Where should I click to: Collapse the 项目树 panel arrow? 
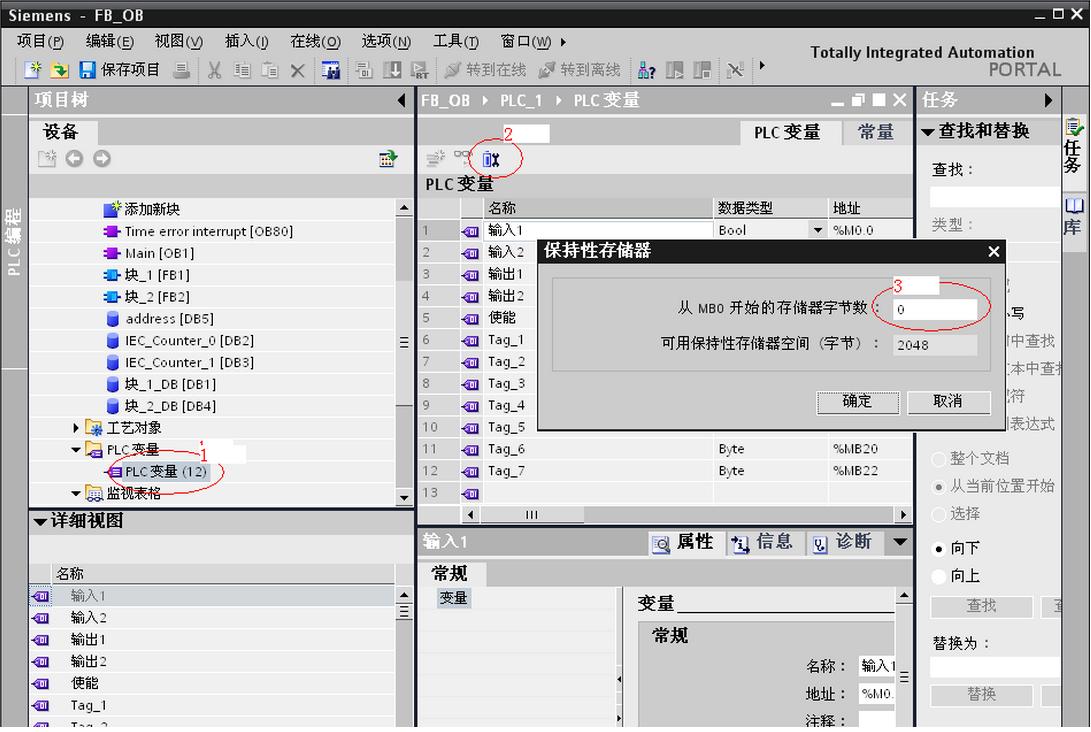tap(401, 100)
